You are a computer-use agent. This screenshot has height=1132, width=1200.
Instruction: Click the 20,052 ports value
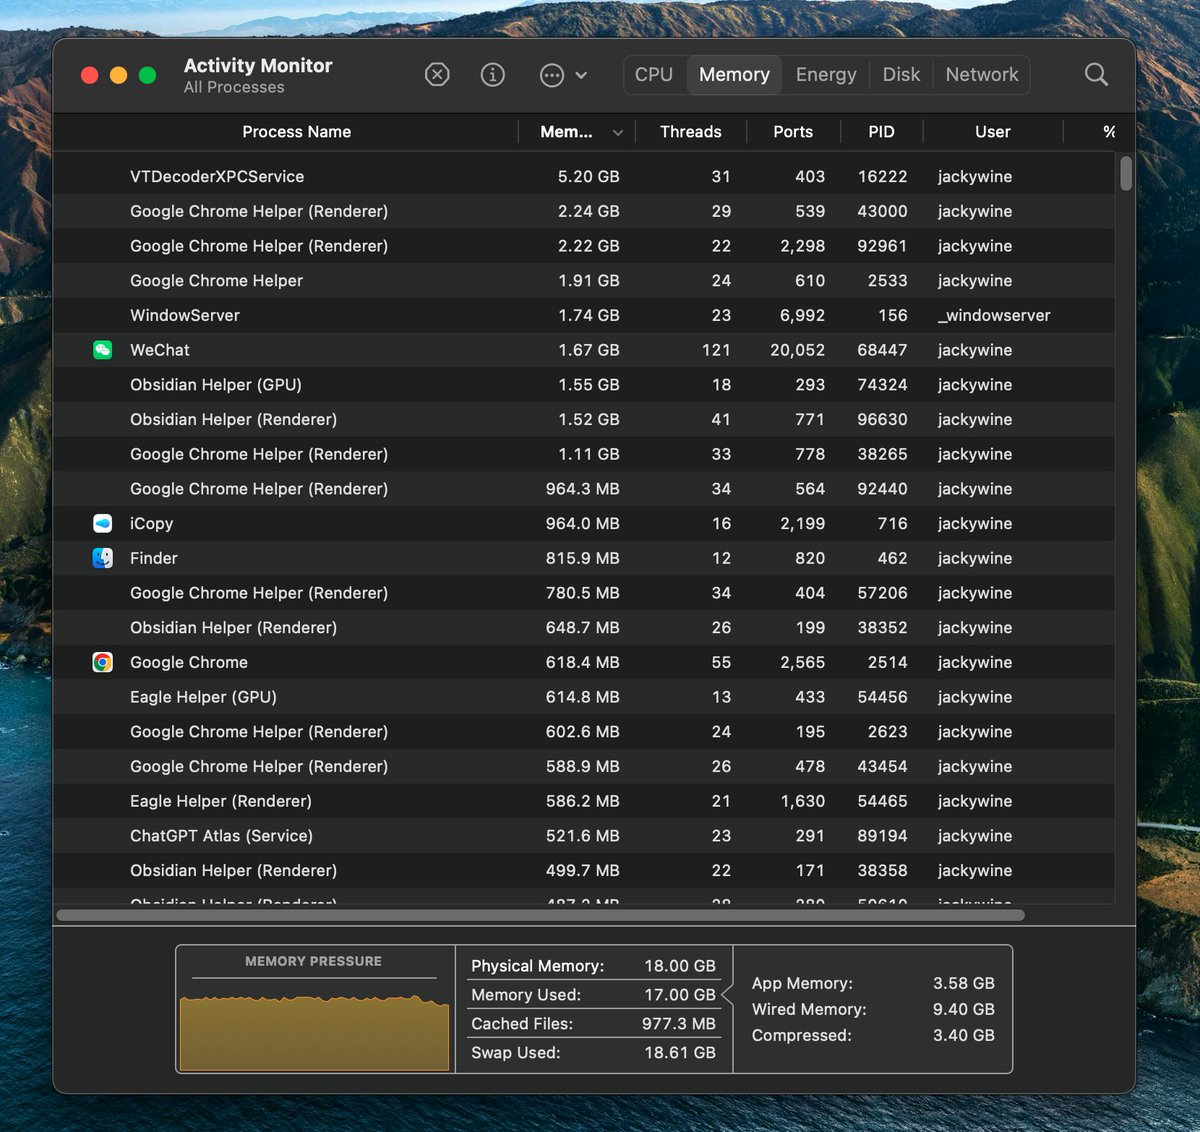(797, 350)
